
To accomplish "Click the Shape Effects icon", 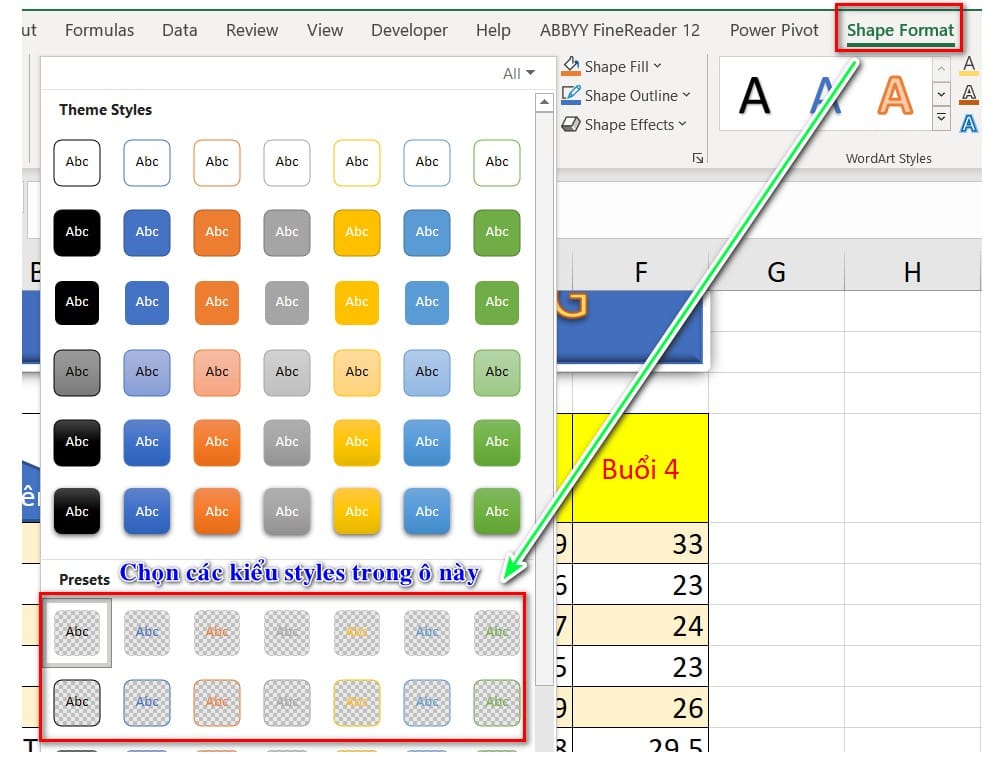I will pyautogui.click(x=571, y=124).
